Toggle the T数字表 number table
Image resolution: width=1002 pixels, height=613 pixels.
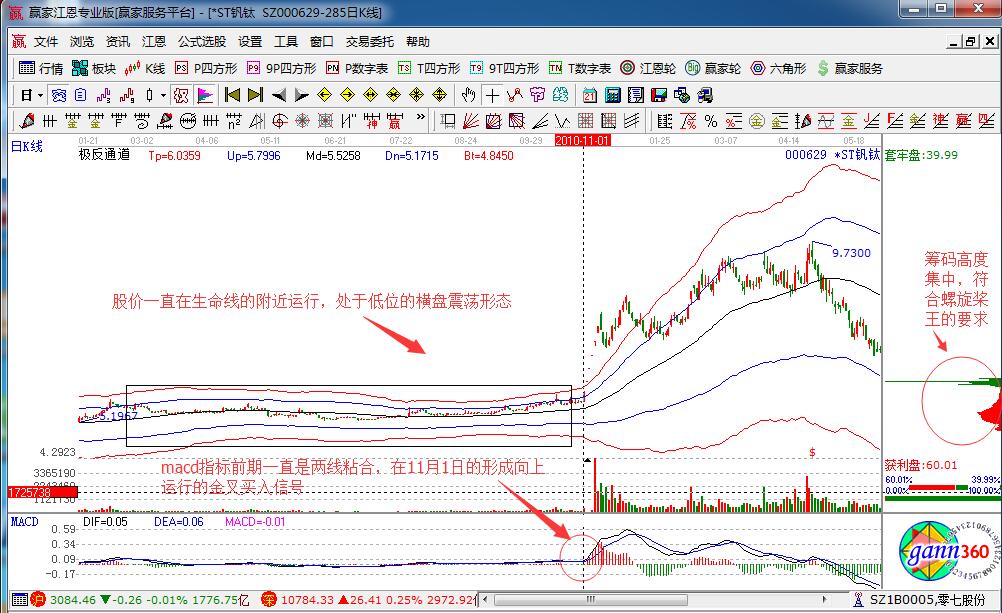pyautogui.click(x=580, y=69)
